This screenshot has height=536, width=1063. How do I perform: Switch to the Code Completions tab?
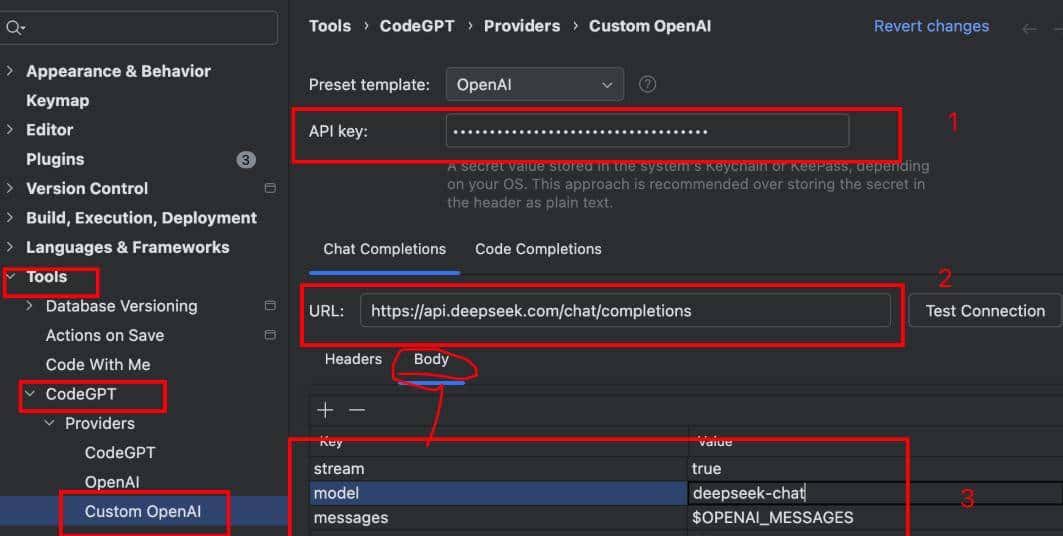pyautogui.click(x=538, y=249)
